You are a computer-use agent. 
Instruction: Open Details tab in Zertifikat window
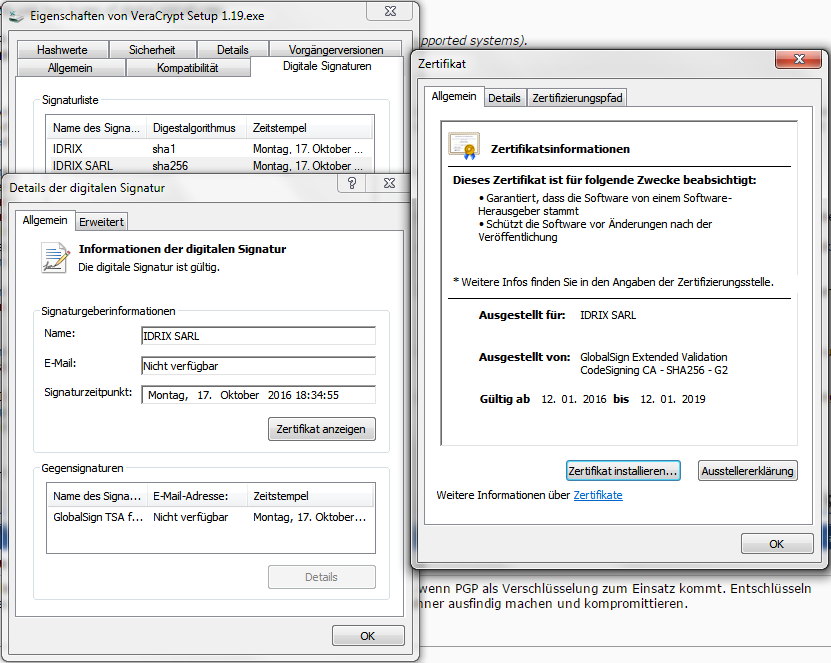[505, 98]
